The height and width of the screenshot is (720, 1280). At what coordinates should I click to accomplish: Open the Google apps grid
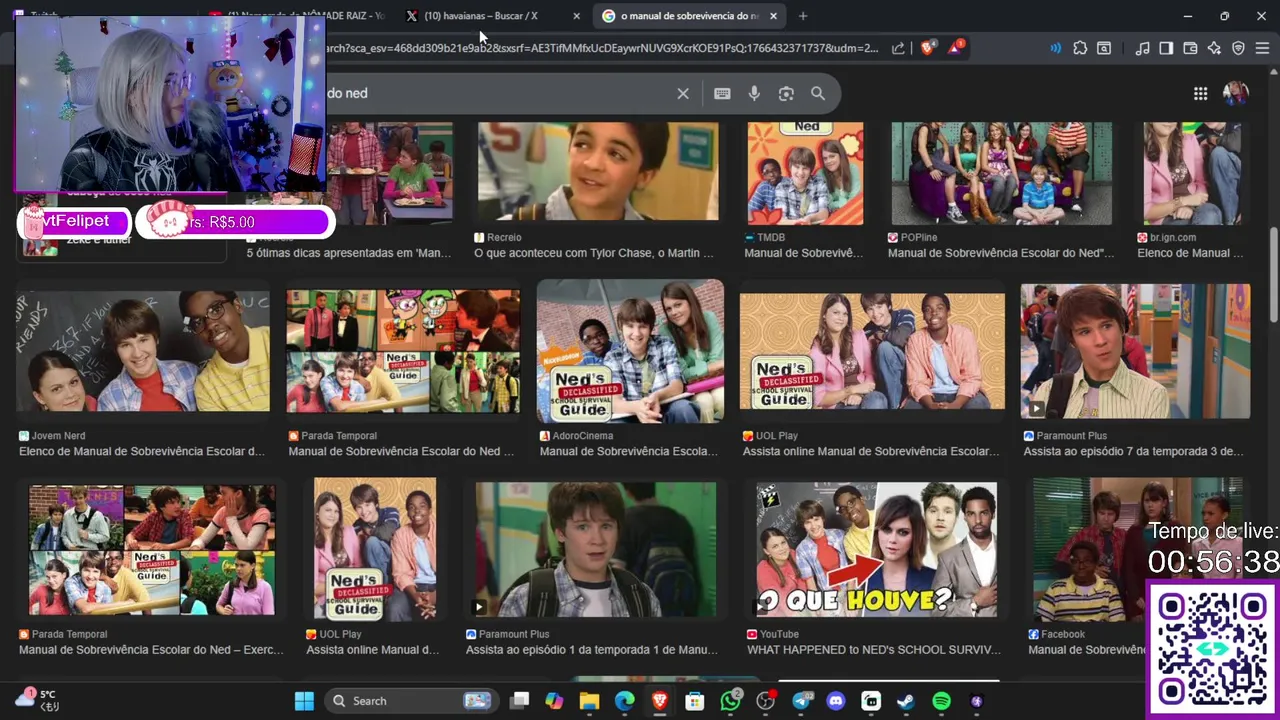[x=1200, y=93]
